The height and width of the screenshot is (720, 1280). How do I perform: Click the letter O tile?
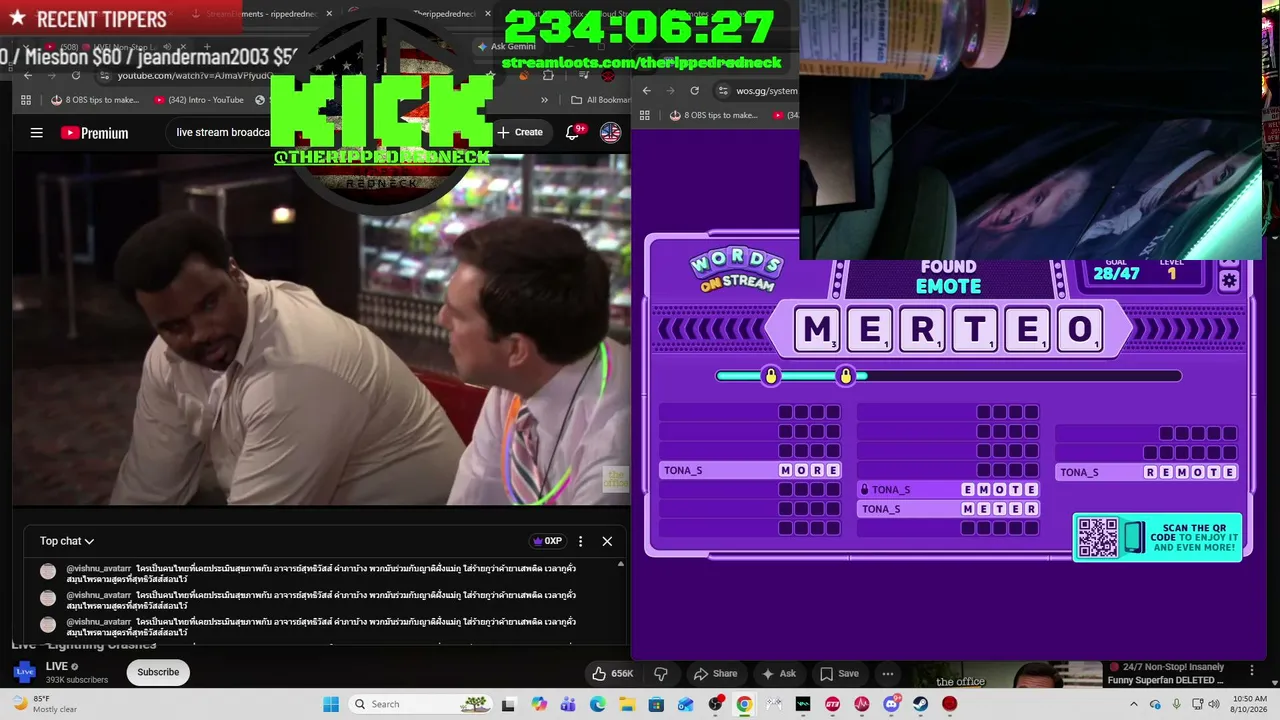(1079, 329)
